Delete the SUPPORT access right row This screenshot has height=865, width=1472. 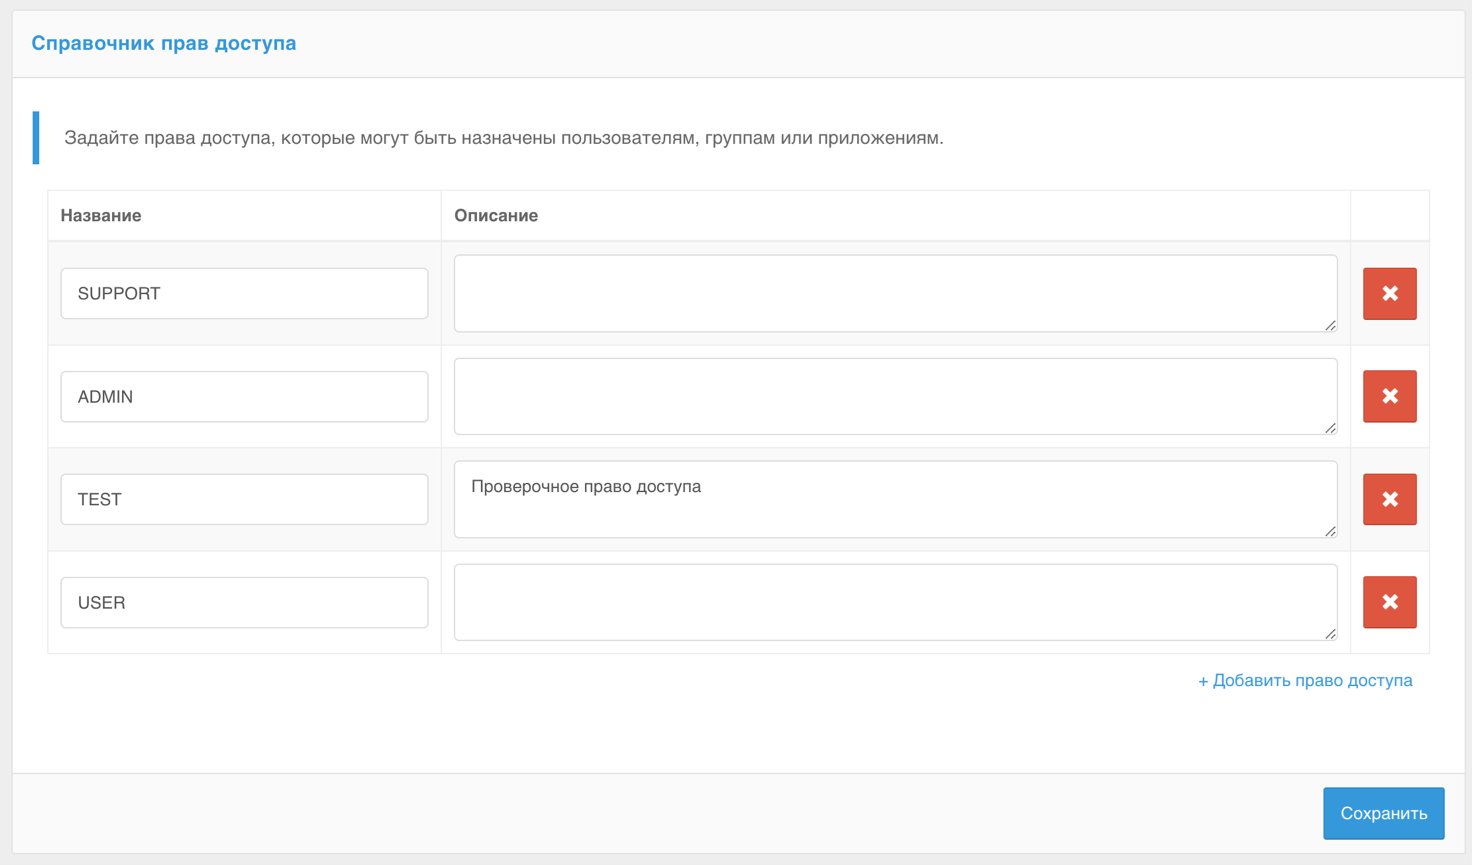coord(1389,294)
